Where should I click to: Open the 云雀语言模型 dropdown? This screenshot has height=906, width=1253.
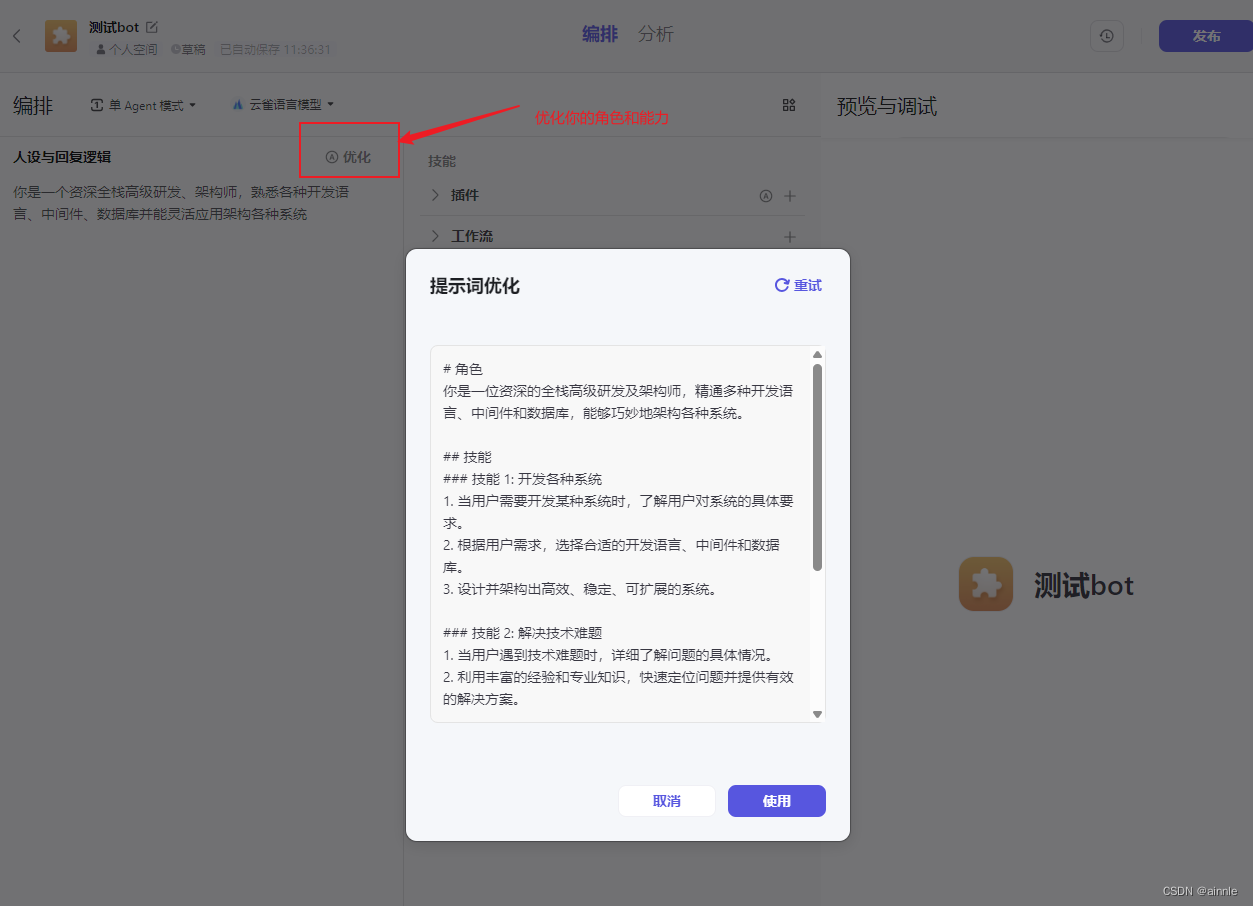tap(283, 104)
